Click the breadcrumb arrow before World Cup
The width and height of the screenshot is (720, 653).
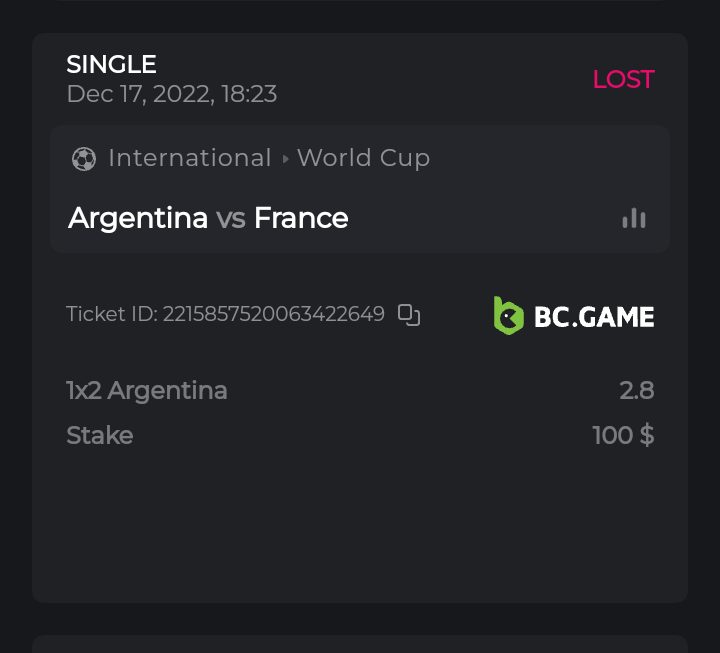(285, 159)
